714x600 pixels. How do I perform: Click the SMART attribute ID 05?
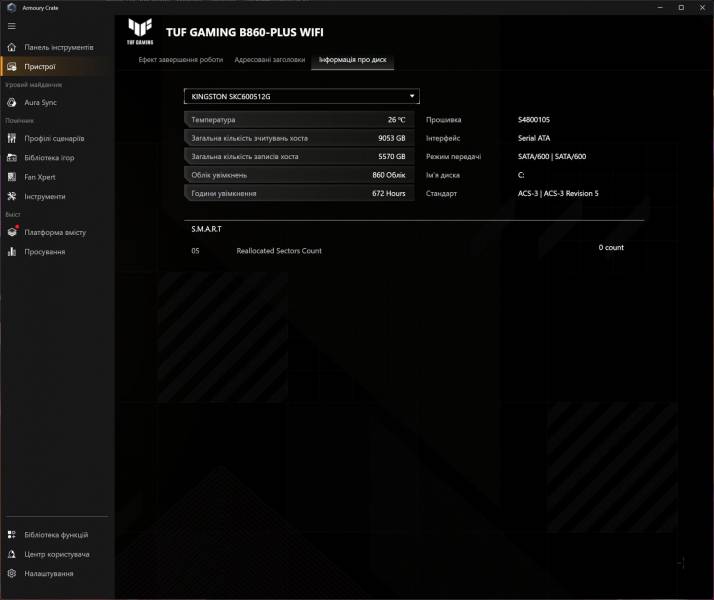coord(195,251)
